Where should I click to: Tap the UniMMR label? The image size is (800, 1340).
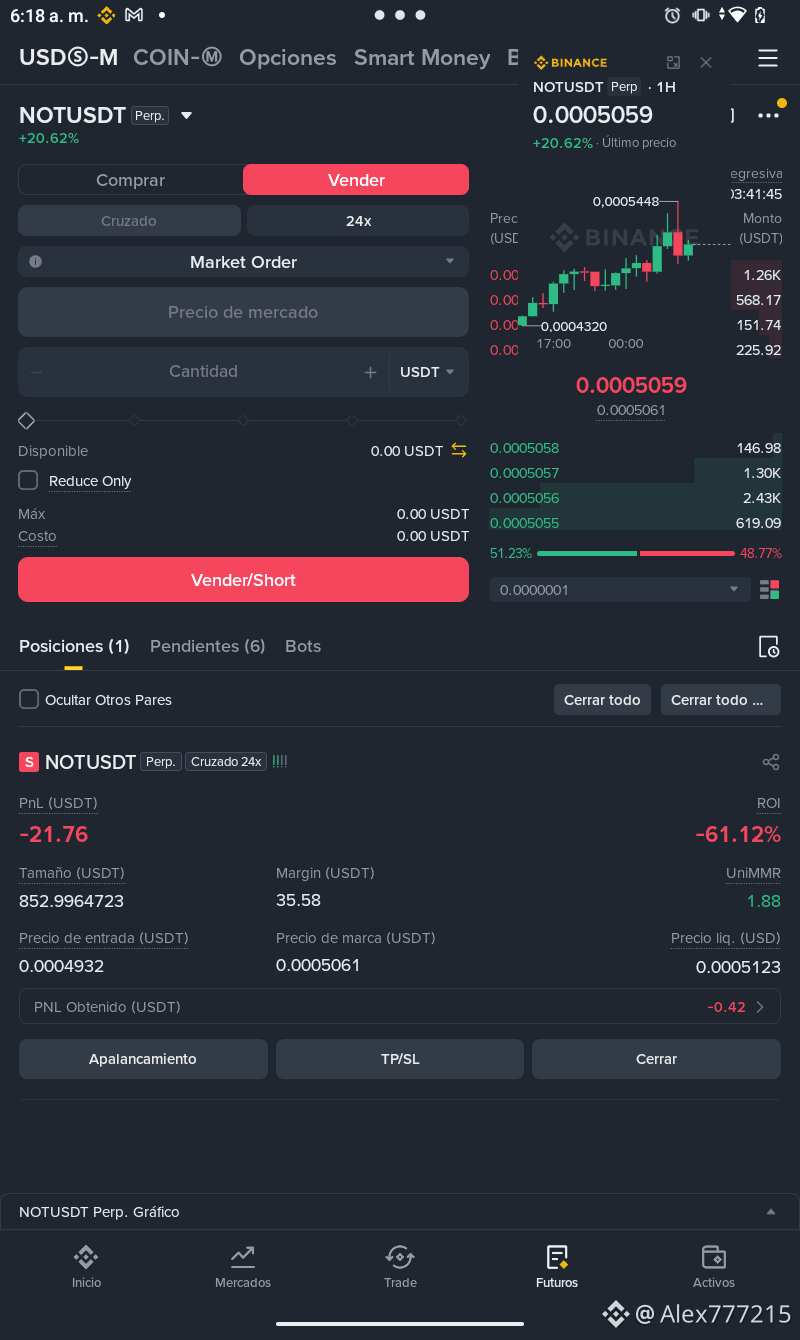tap(753, 873)
